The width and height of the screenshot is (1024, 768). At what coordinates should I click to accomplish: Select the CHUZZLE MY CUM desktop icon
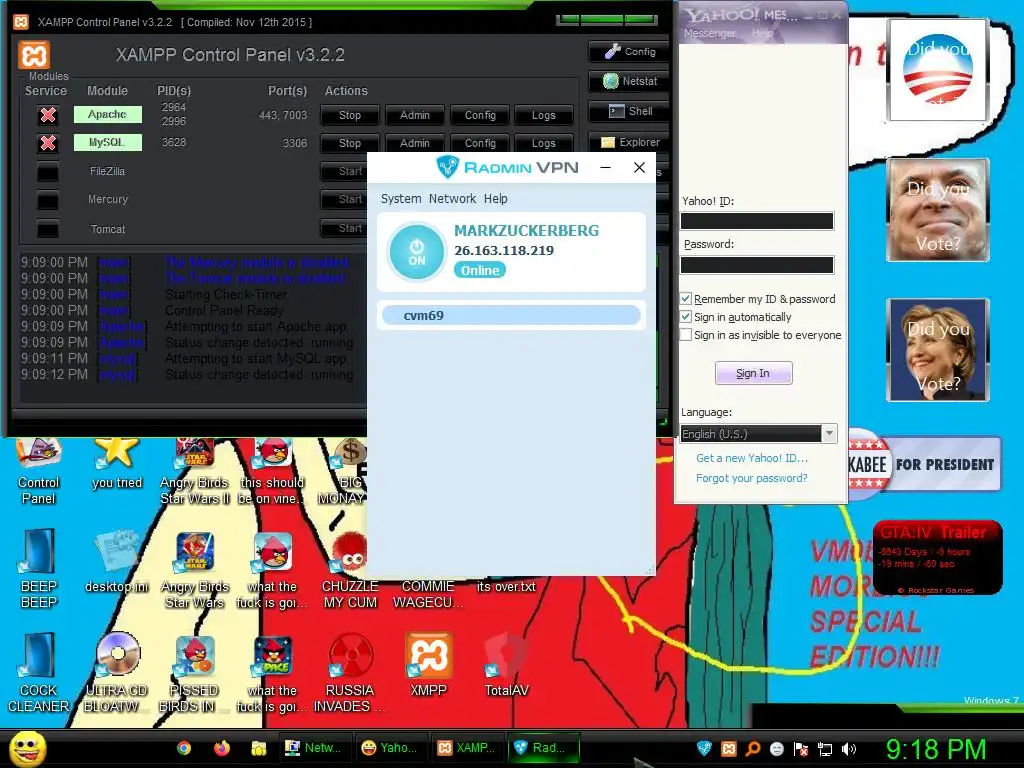350,570
